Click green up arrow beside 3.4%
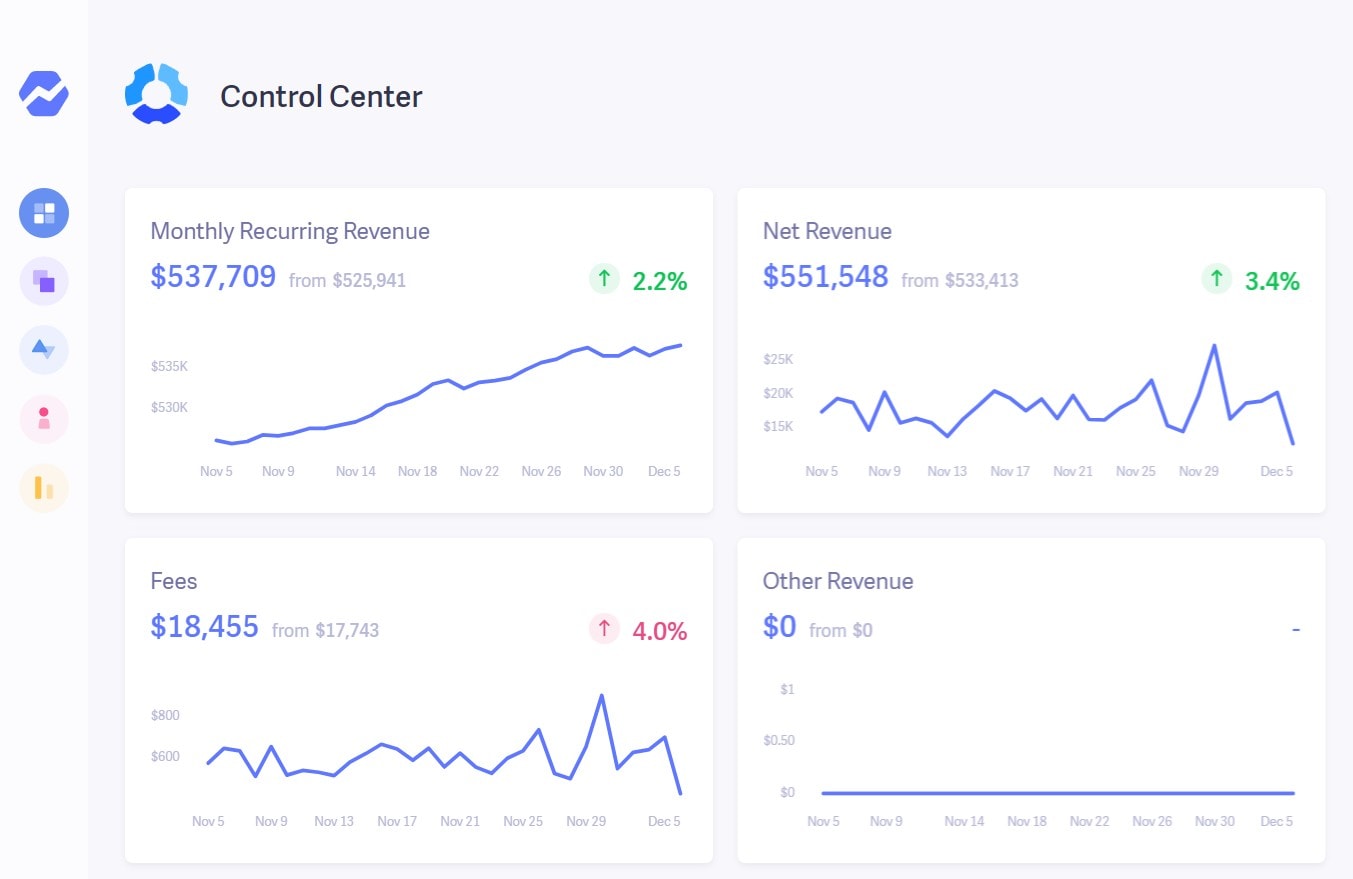 1216,279
